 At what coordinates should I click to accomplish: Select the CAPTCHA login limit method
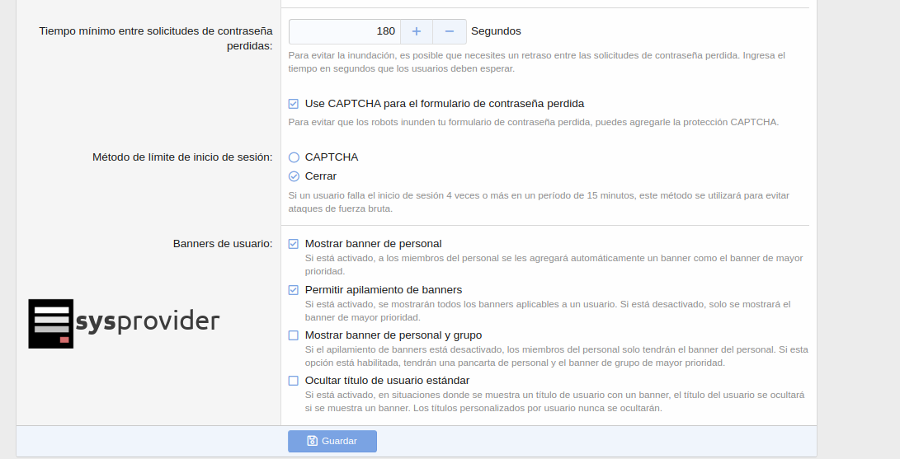point(294,157)
